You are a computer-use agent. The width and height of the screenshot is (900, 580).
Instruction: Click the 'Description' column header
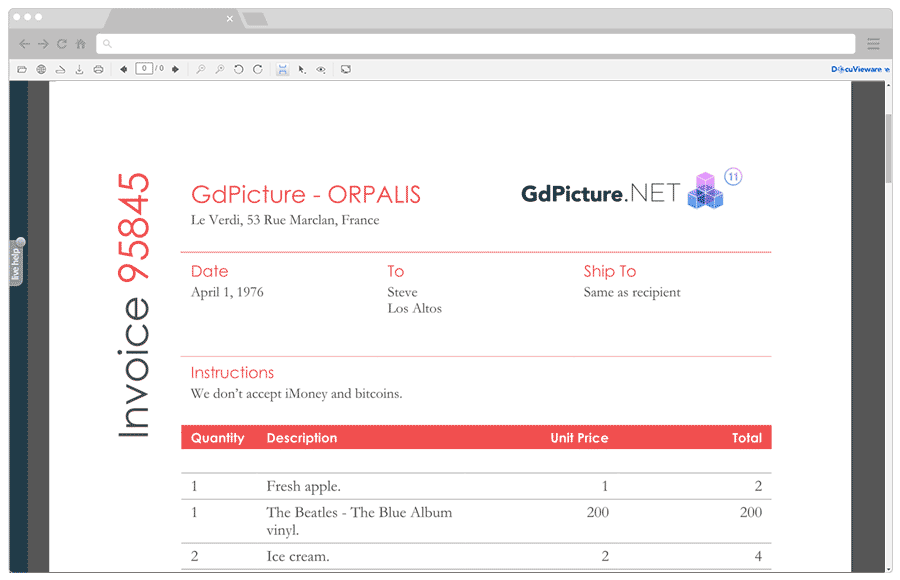pyautogui.click(x=302, y=438)
